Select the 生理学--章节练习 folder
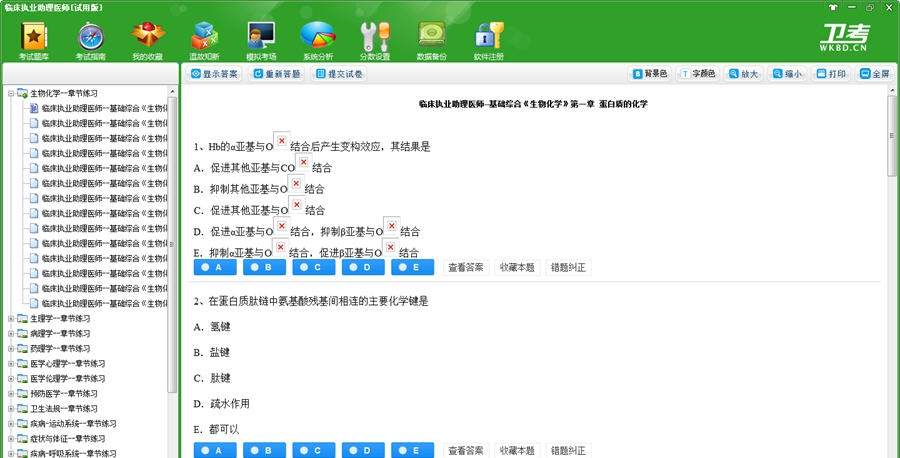Screen dimensions: 900x458 pyautogui.click(x=60, y=319)
